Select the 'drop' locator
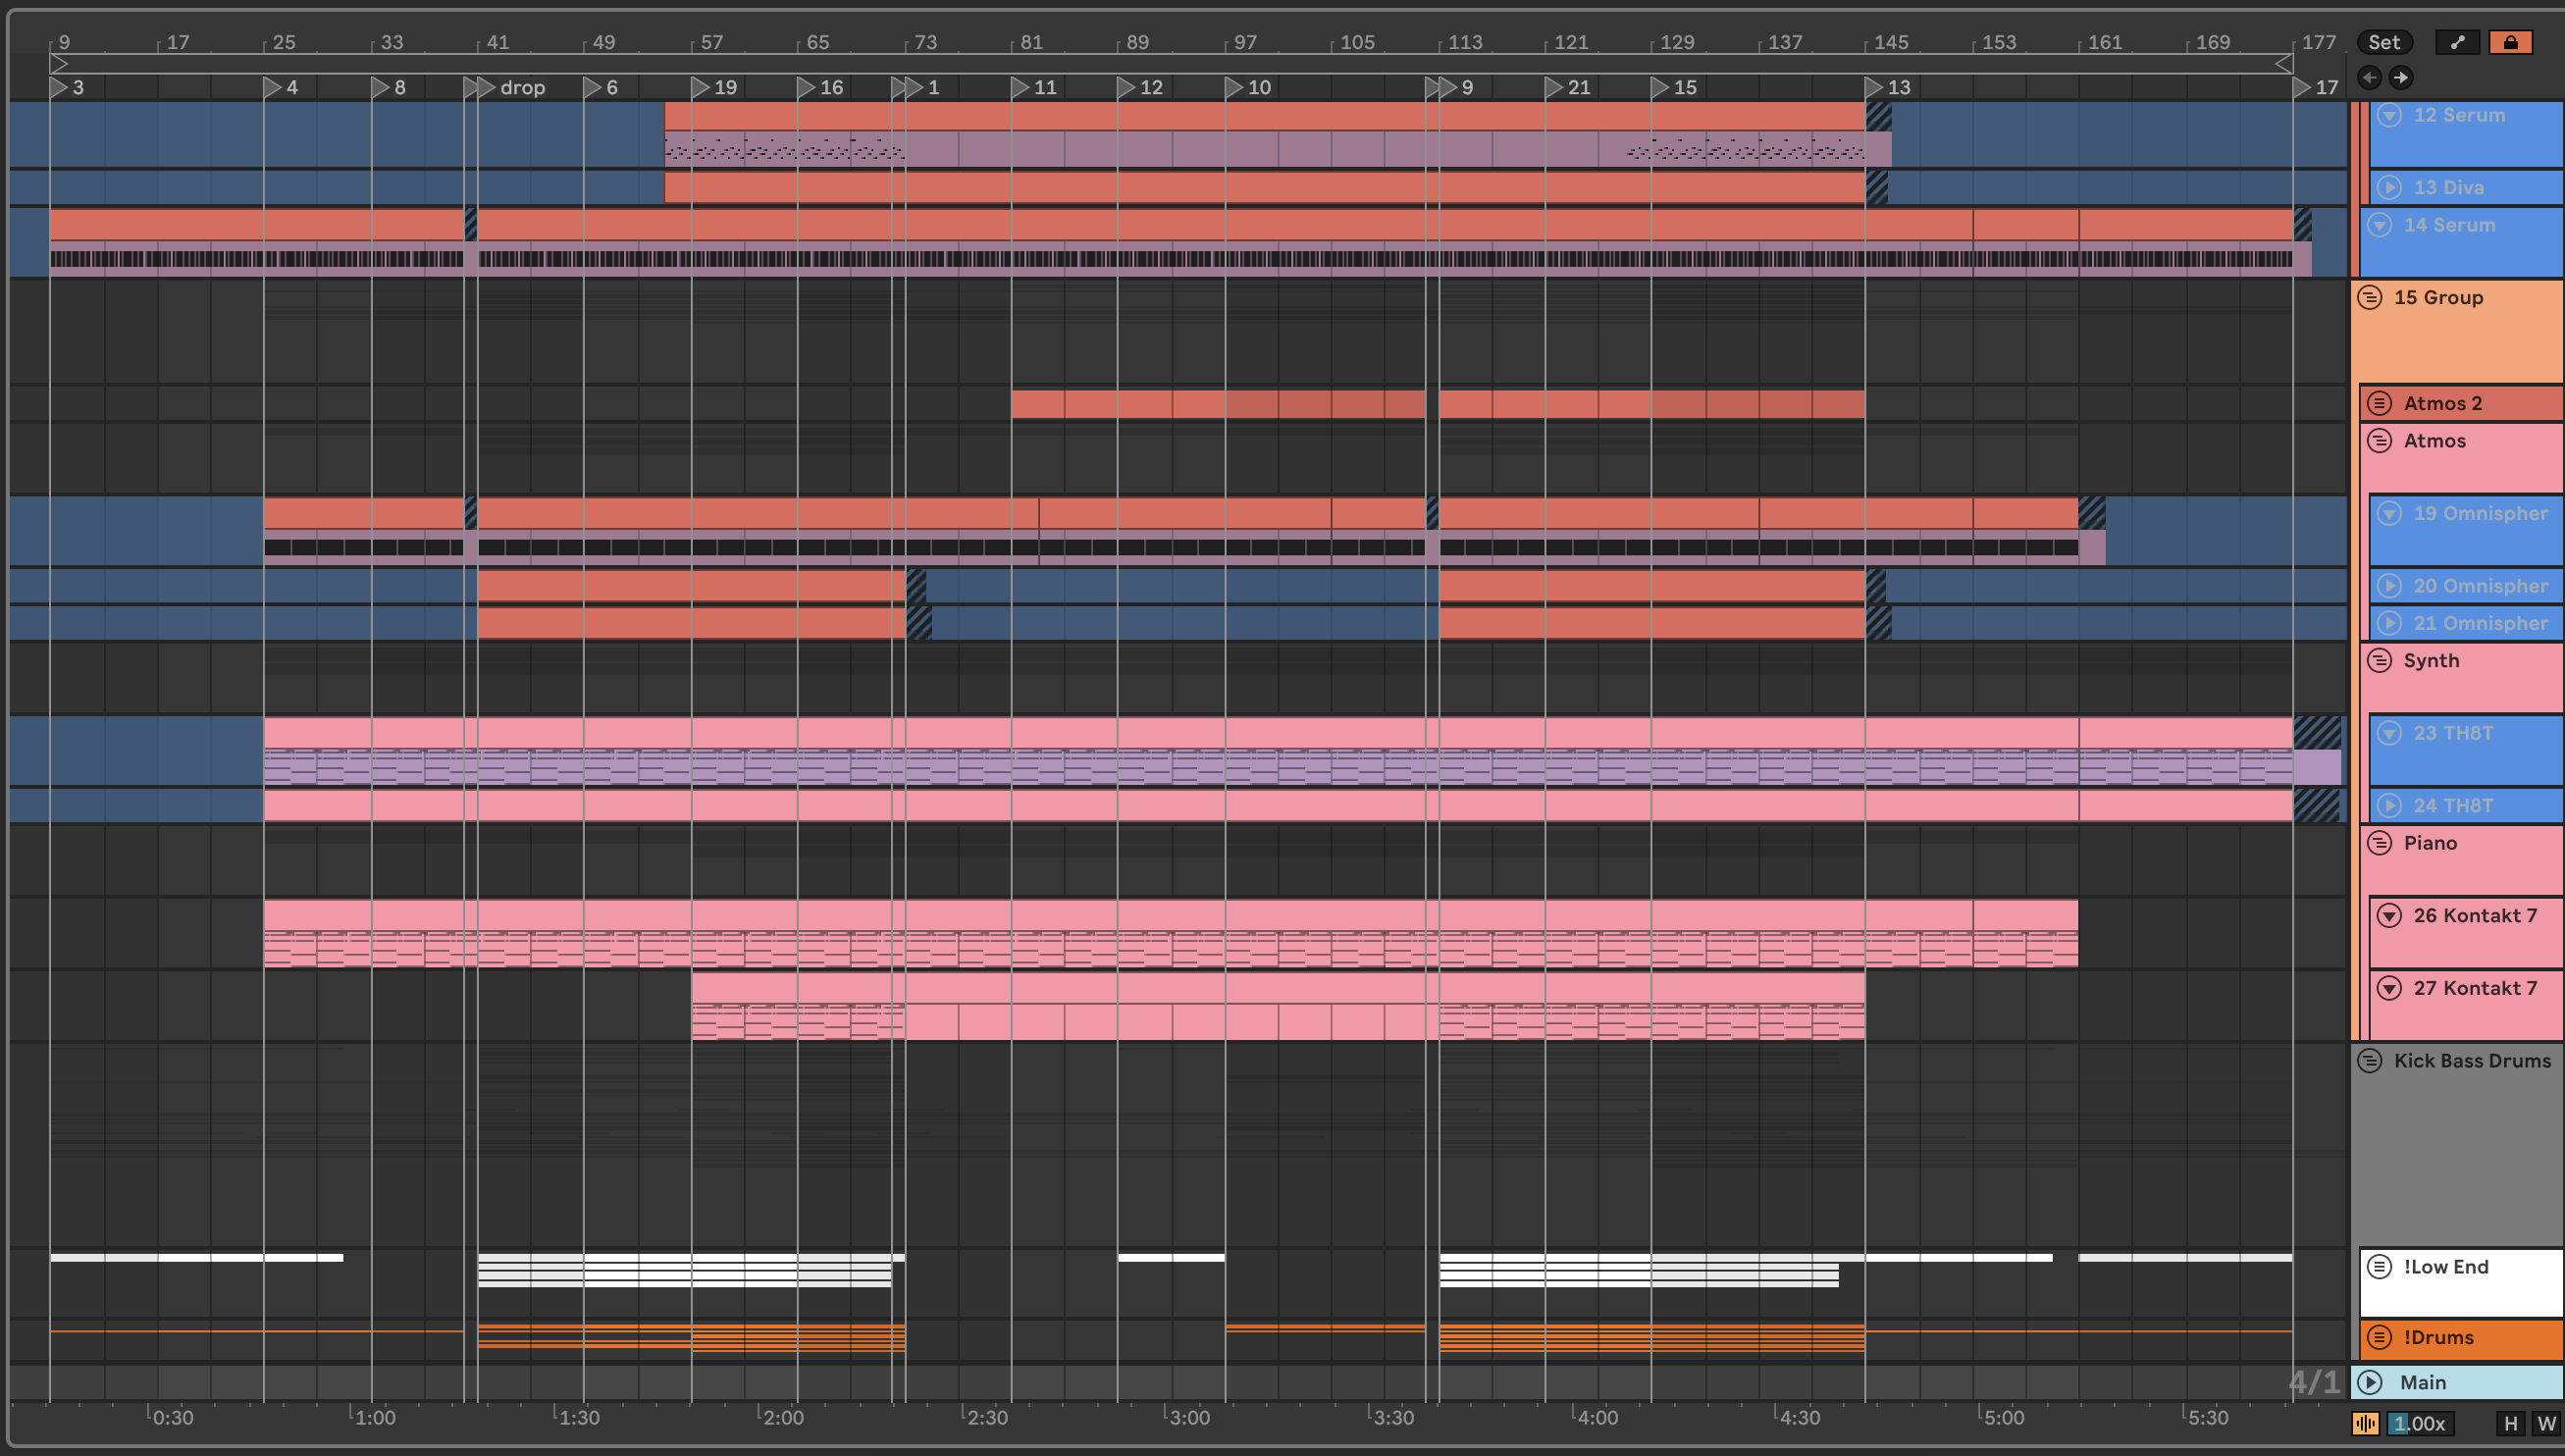 pos(513,87)
